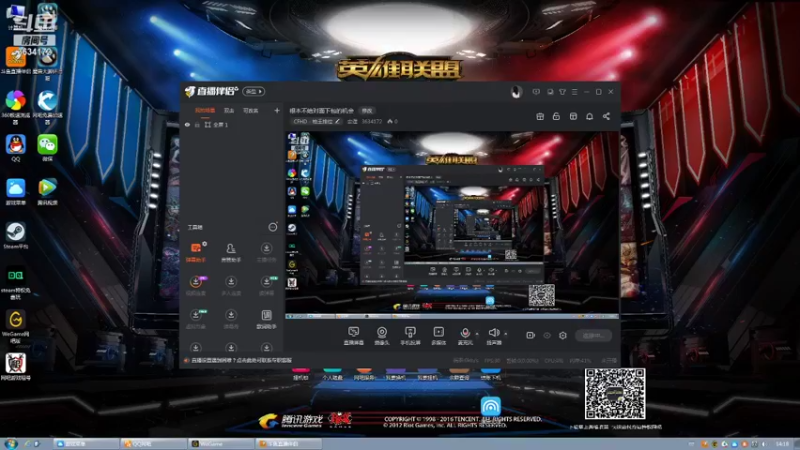Switch to the second scene tab
The image size is (800, 450).
click(229, 111)
